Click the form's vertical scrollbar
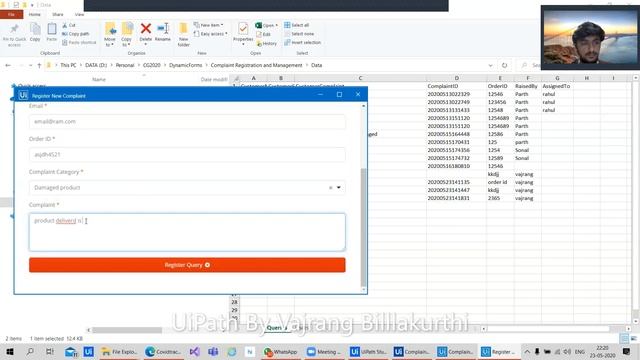Image resolution: width=640 pixels, height=360 pixels. [364, 227]
